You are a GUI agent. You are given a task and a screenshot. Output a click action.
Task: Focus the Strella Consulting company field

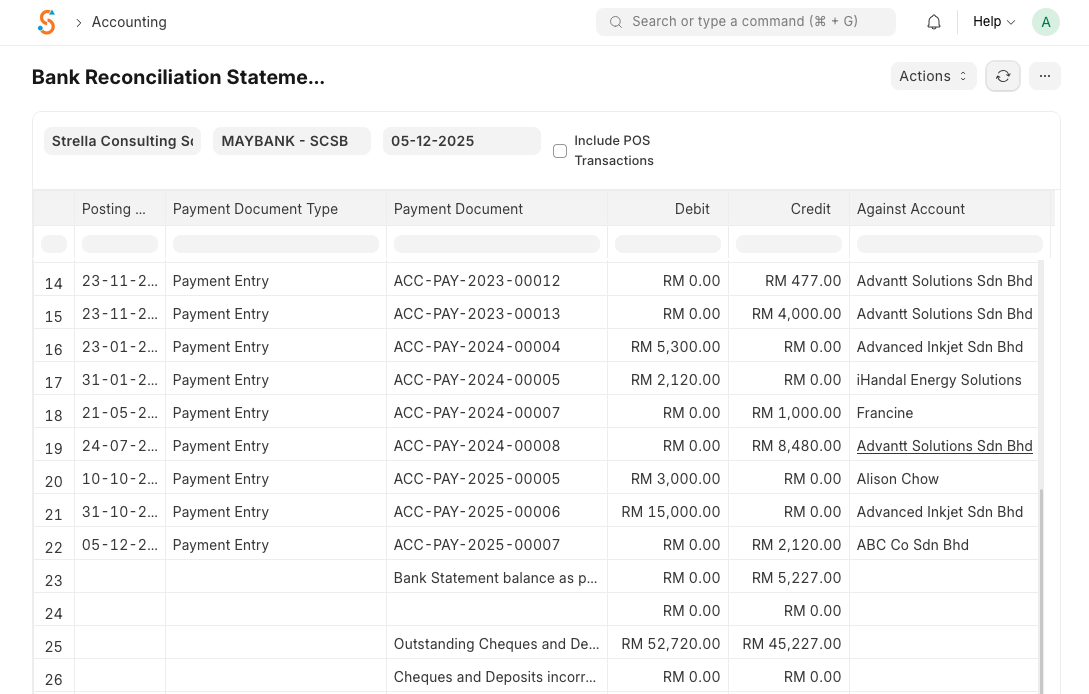[122, 141]
